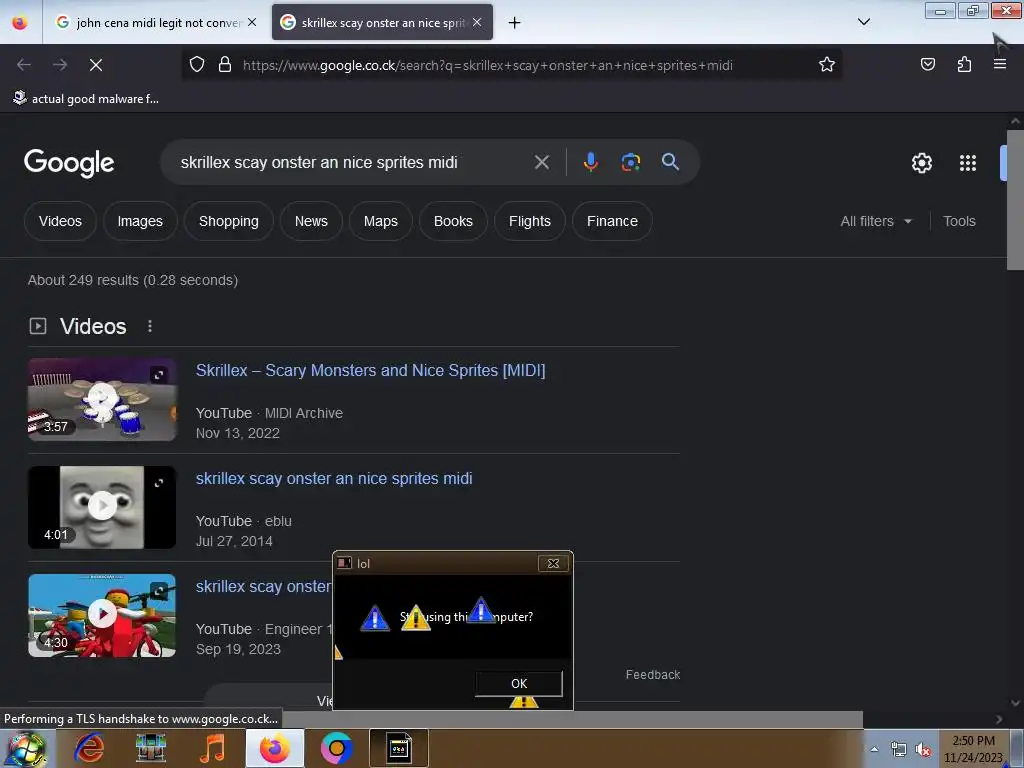Open network tray icon
Image resolution: width=1024 pixels, height=768 pixels.
[x=899, y=750]
